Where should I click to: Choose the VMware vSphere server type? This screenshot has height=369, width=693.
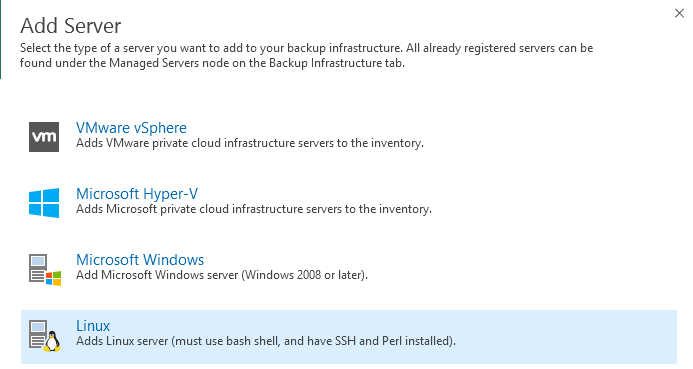click(x=131, y=128)
